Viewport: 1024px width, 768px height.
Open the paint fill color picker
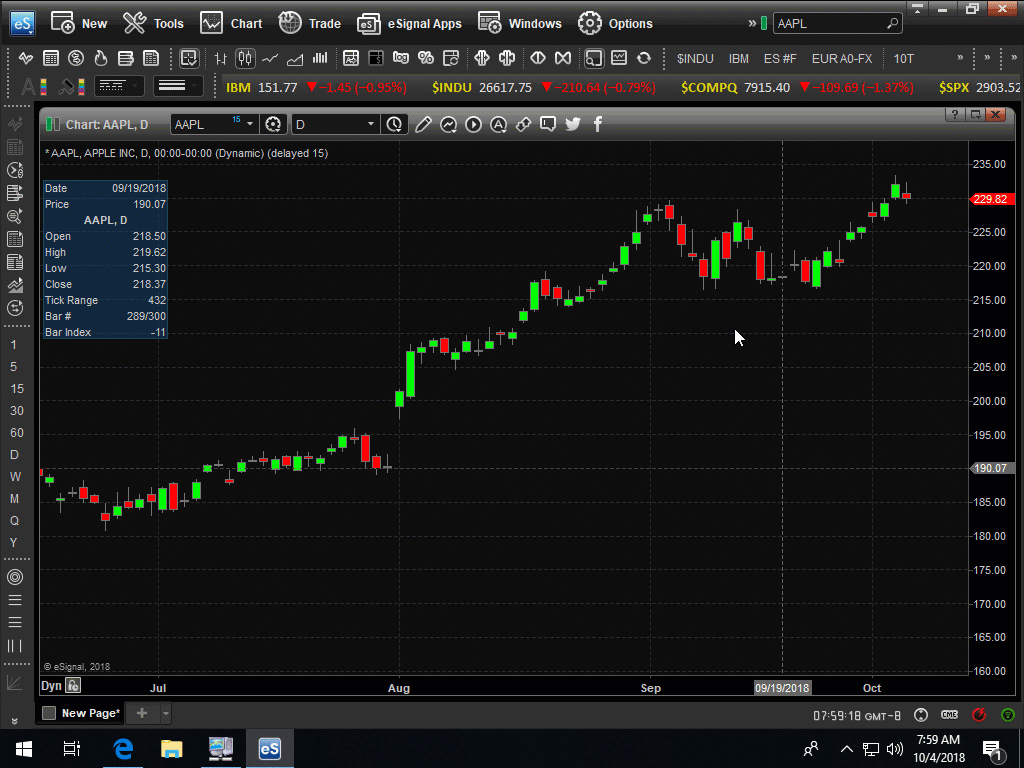click(x=72, y=86)
